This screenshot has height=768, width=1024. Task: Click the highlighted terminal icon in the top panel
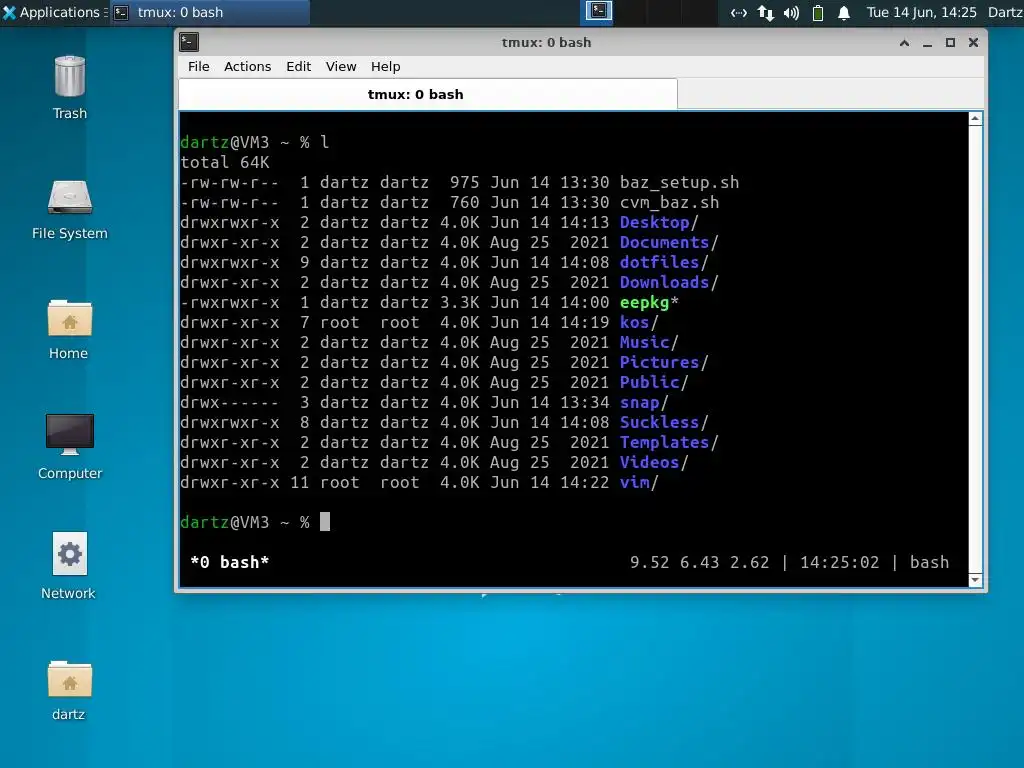tap(599, 12)
